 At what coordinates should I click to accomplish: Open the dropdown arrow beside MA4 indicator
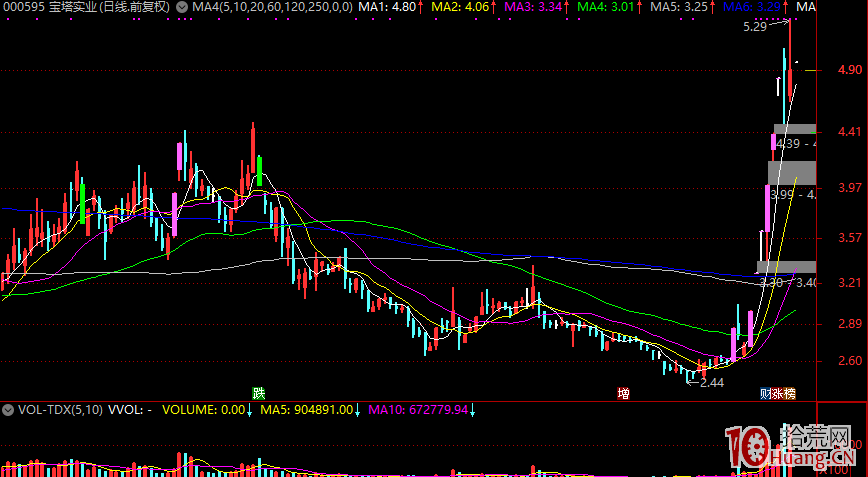[x=182, y=7]
